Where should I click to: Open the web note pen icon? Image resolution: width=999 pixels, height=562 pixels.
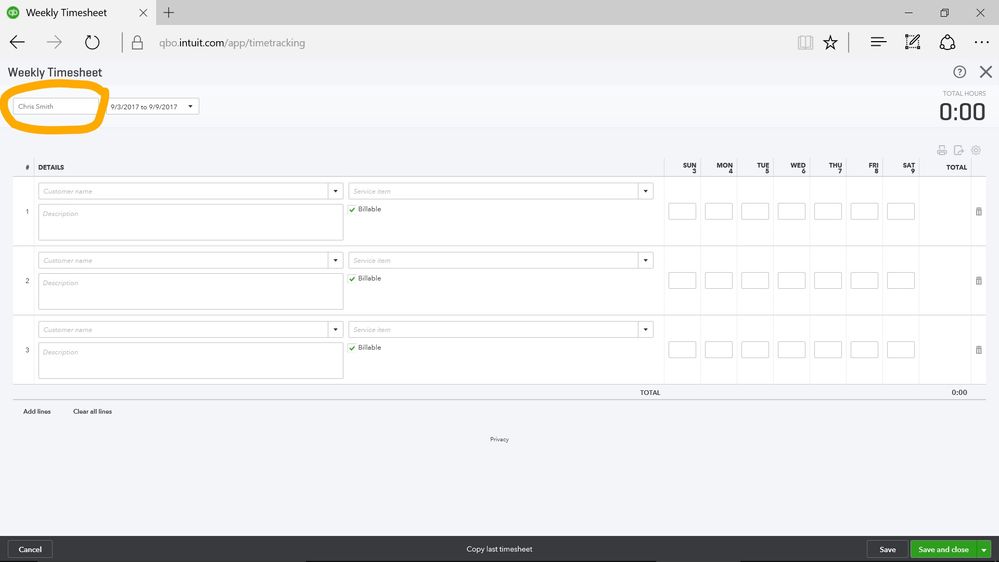(912, 42)
